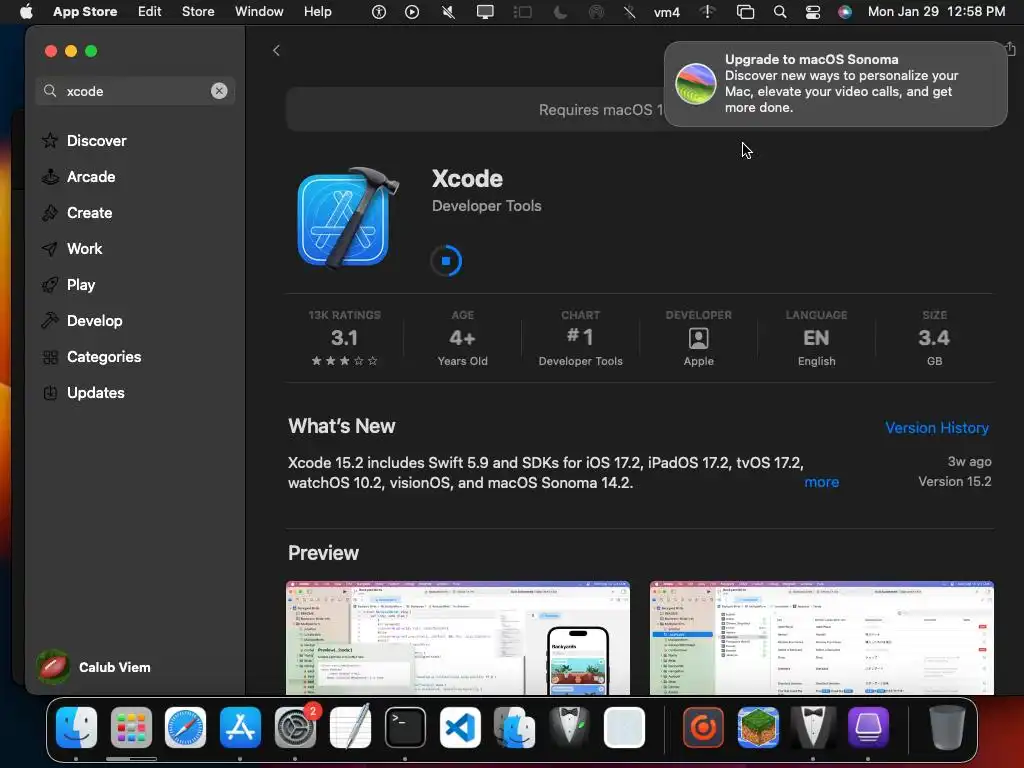Viewport: 1024px width, 768px height.
Task: Open Version History link
Action: (x=936, y=428)
